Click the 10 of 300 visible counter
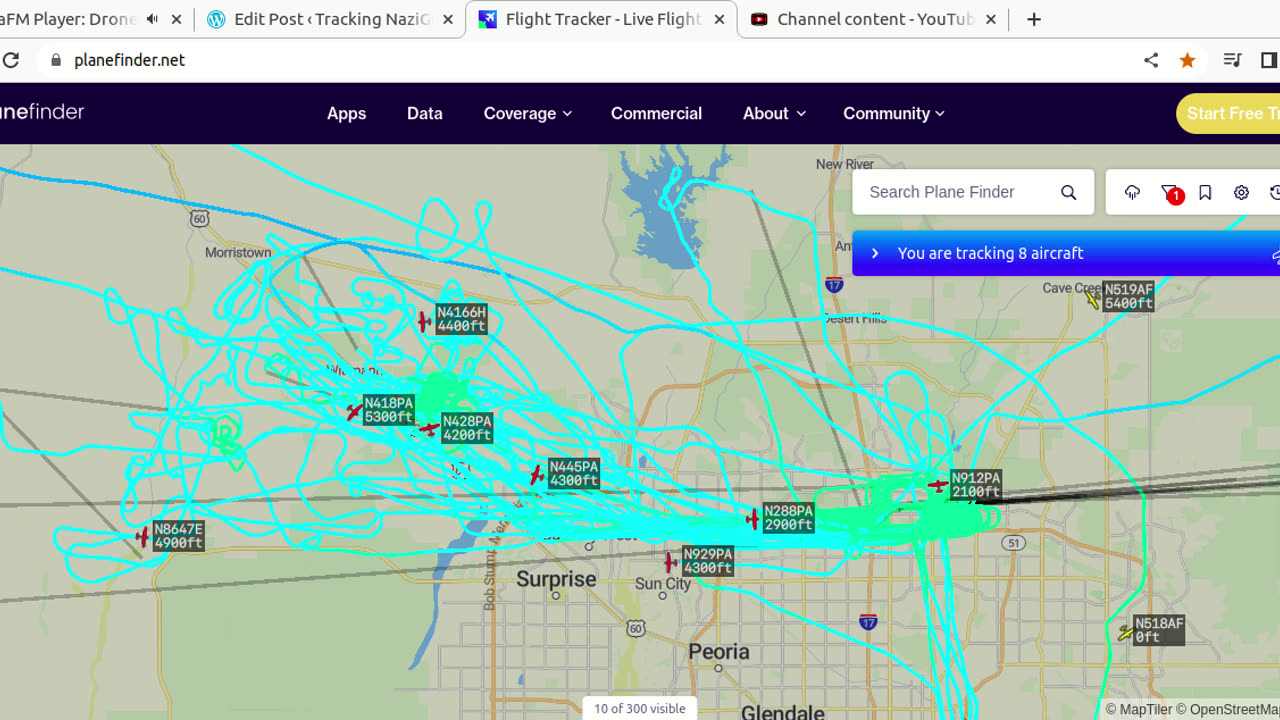 (x=640, y=708)
